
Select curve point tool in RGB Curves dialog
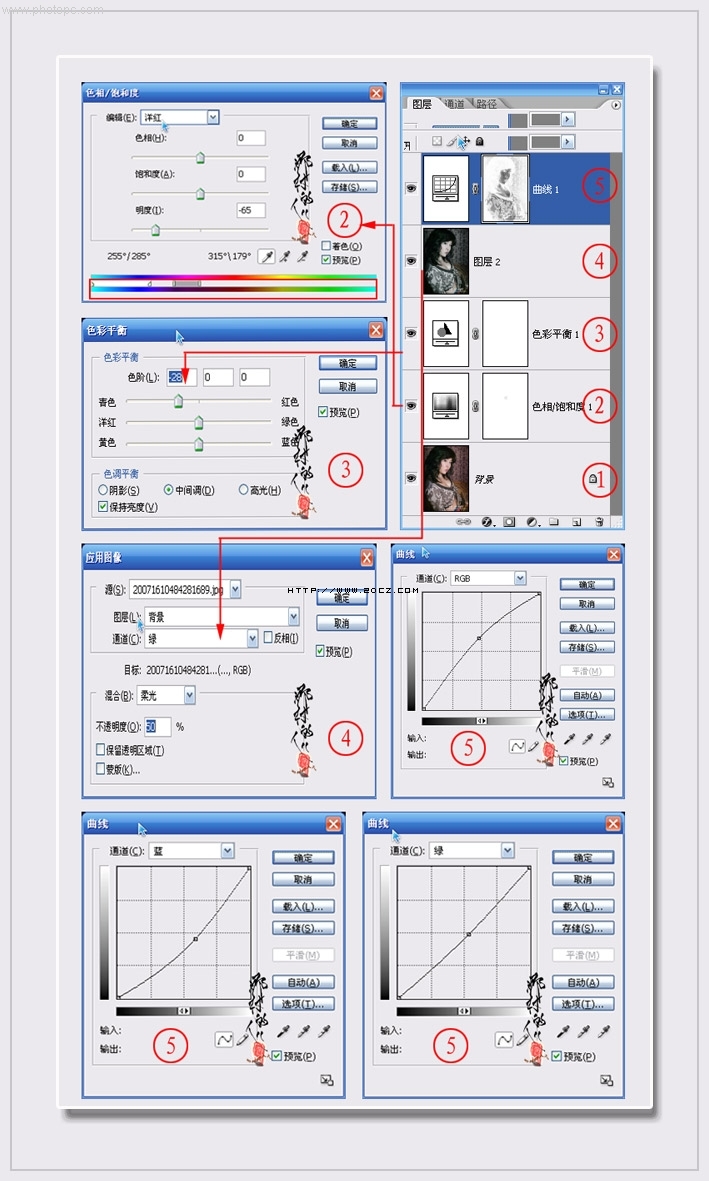point(517,746)
